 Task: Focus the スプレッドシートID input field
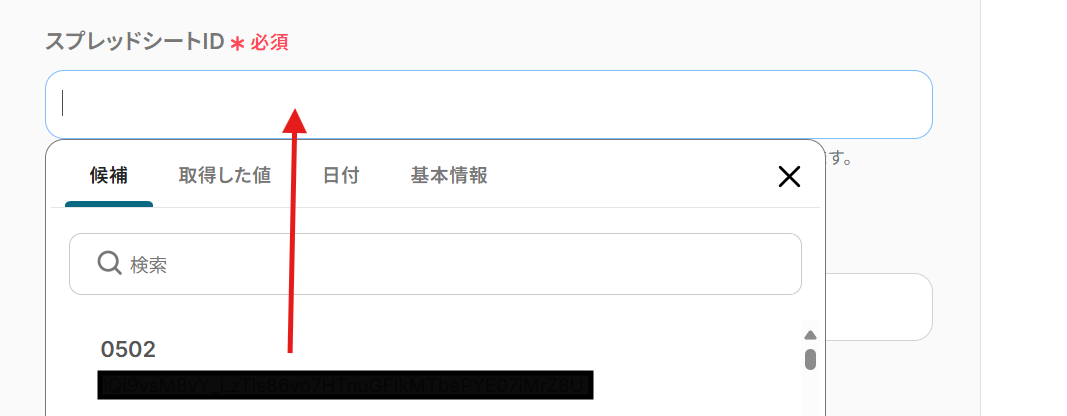click(489, 105)
